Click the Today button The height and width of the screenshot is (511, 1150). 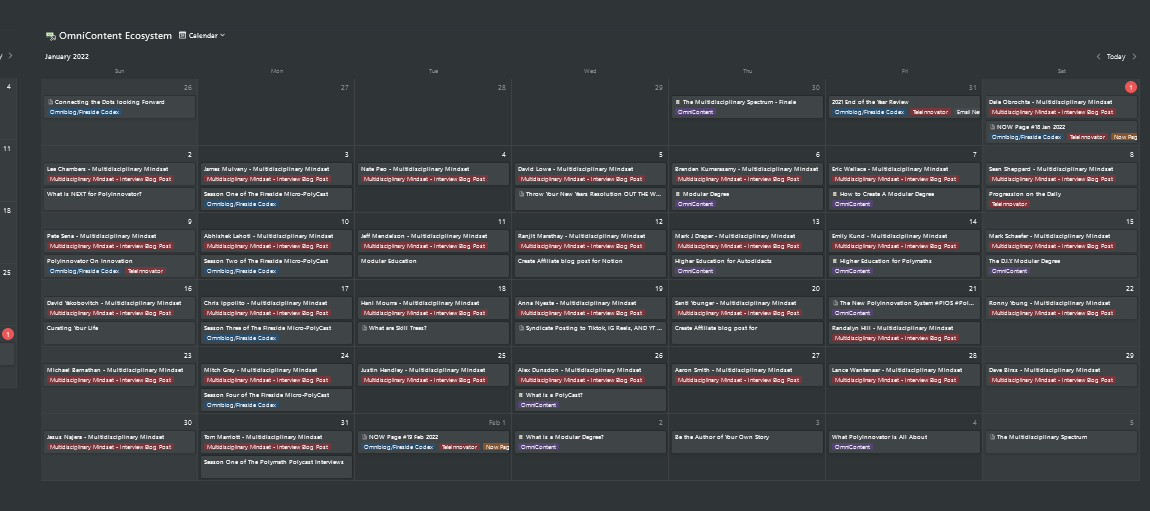click(1116, 57)
